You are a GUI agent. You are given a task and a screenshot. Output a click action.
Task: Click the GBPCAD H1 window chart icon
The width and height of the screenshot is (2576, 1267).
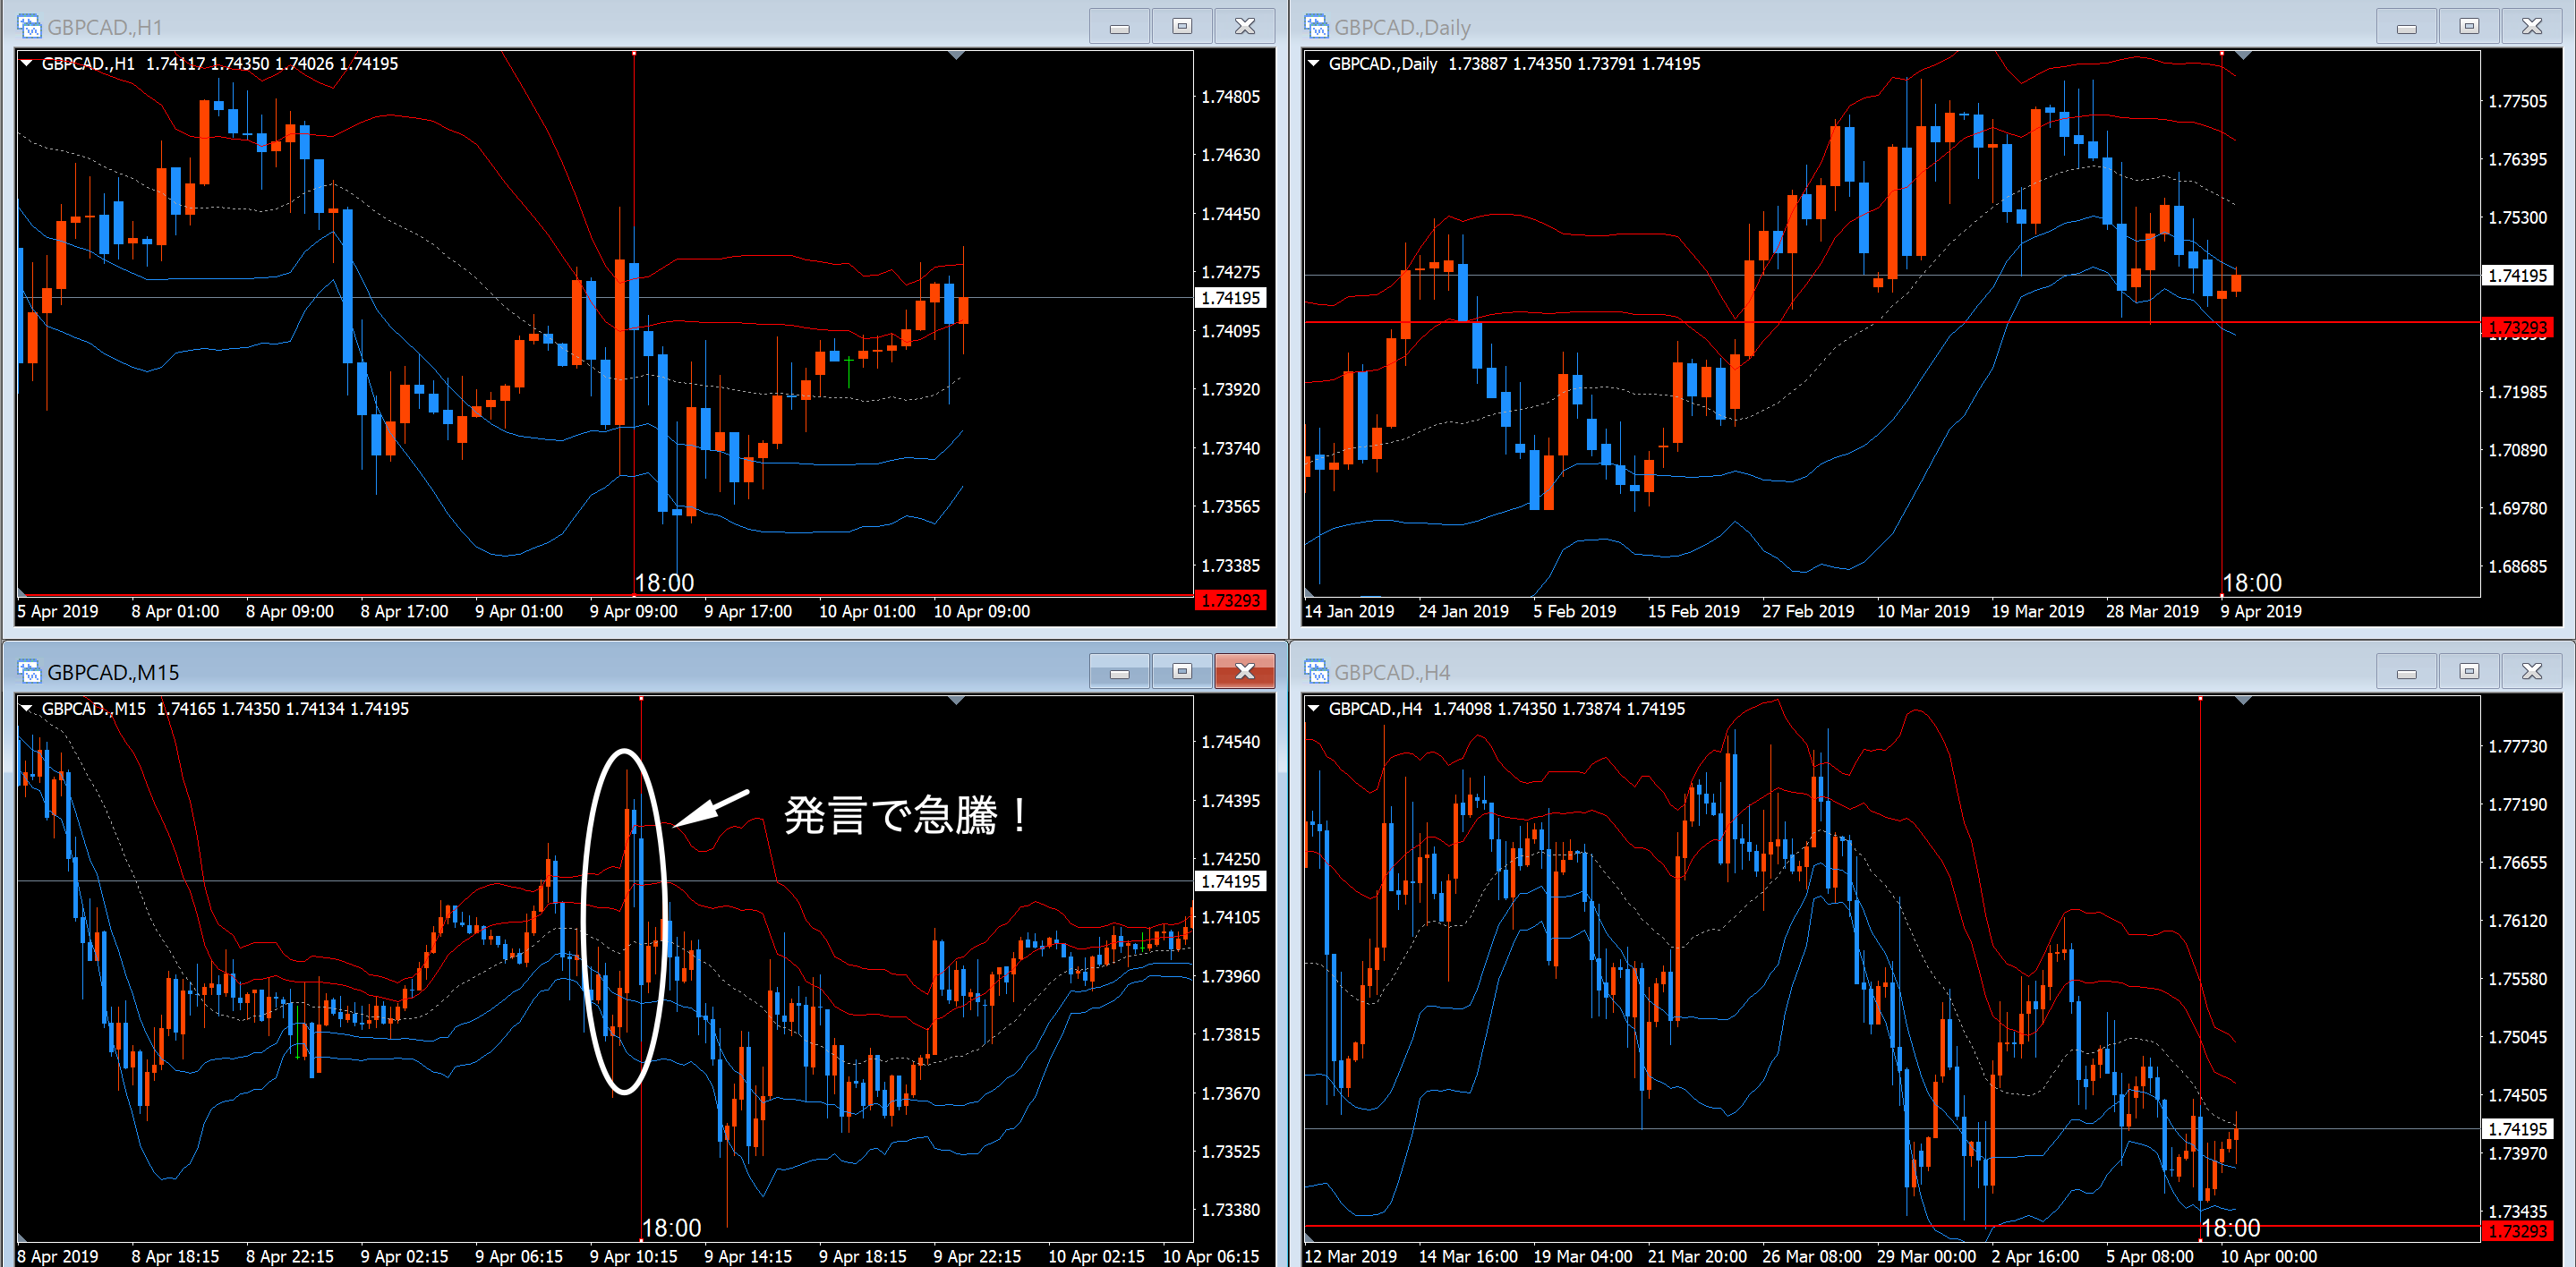pyautogui.click(x=29, y=26)
